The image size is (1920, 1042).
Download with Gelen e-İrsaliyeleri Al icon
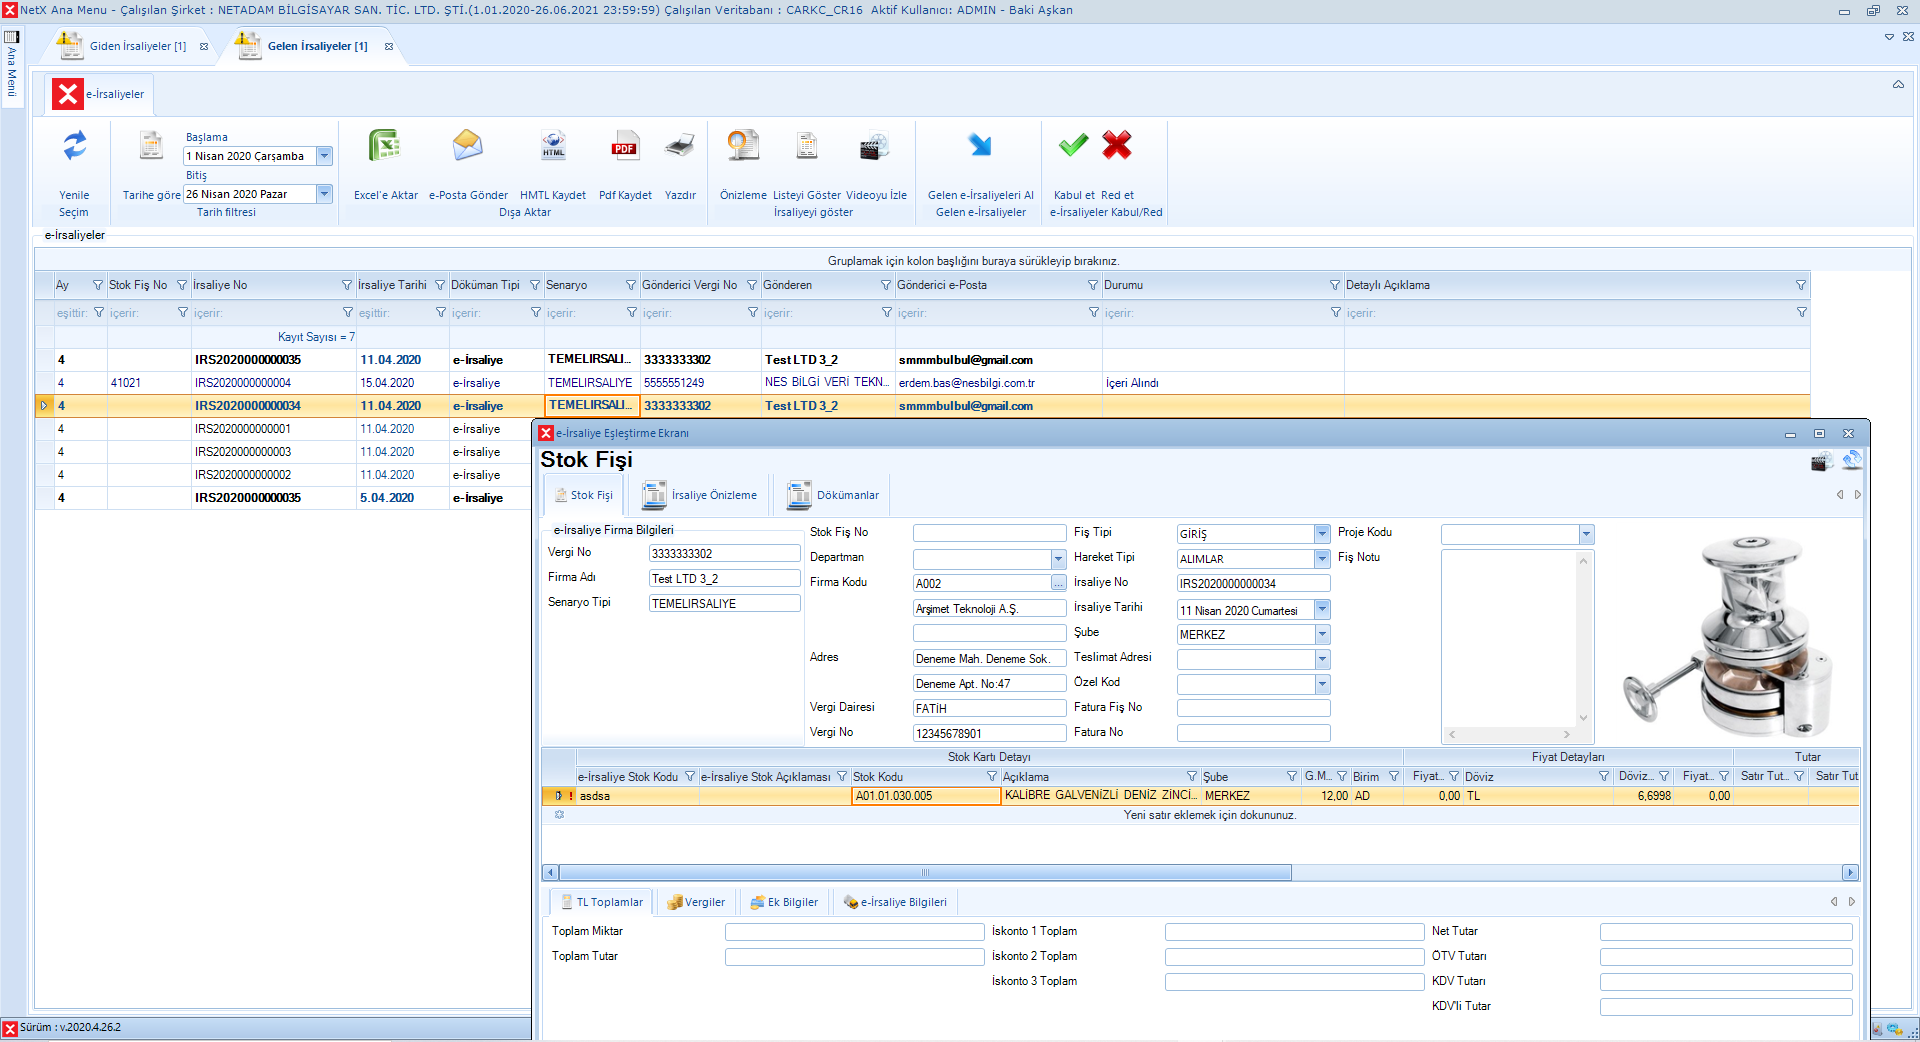click(980, 147)
